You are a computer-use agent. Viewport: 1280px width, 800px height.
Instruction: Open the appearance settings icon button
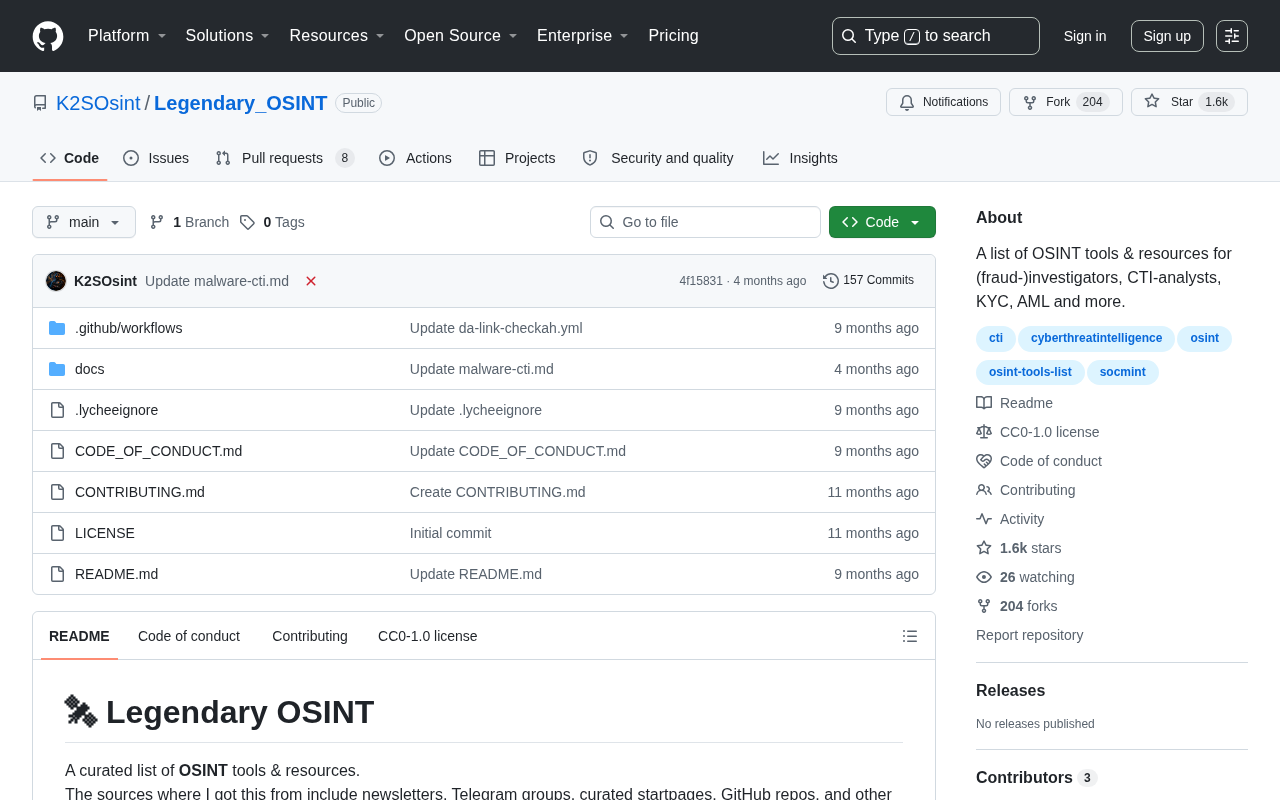click(x=1232, y=36)
